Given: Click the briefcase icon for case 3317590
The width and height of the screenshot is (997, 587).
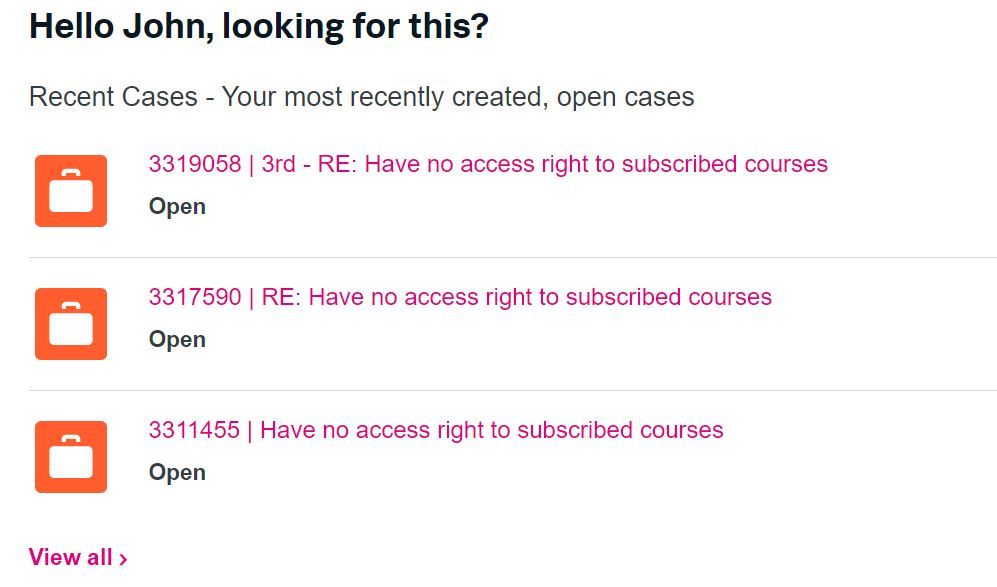Looking at the screenshot, I should pyautogui.click(x=71, y=324).
